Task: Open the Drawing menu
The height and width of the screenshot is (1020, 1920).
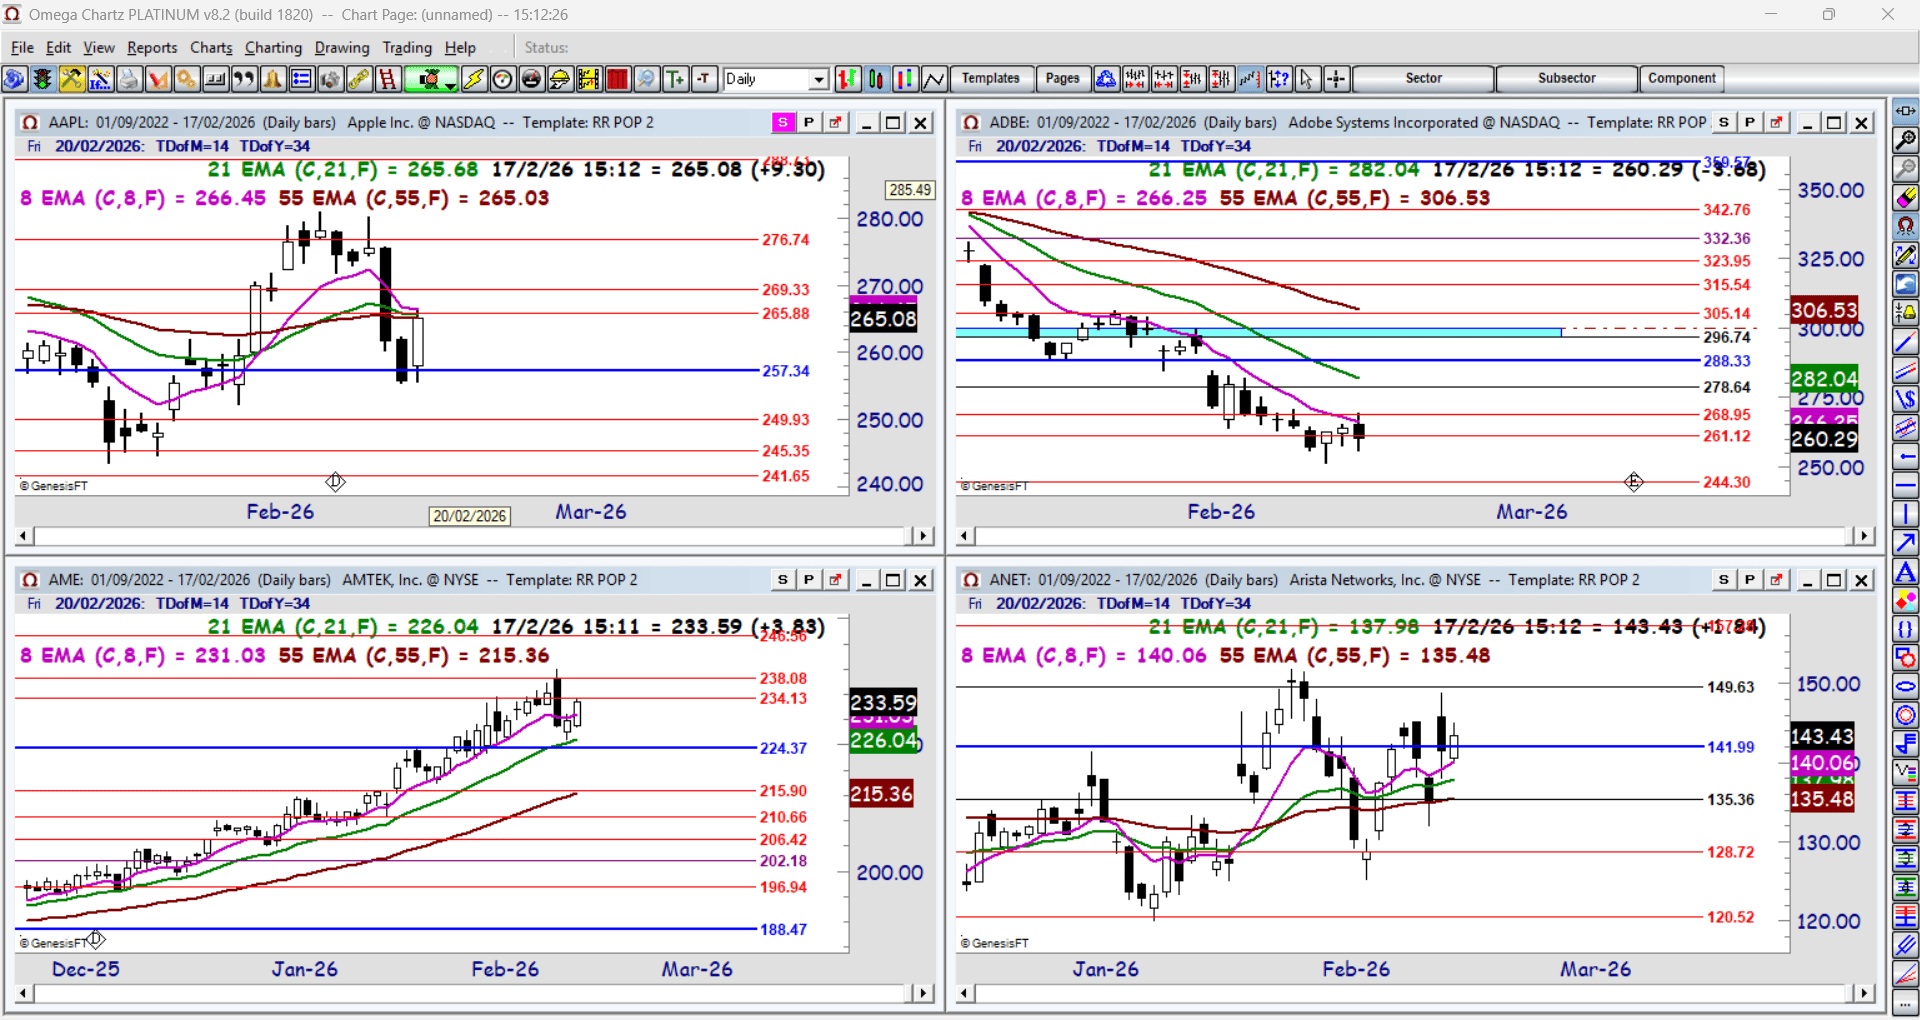Action: pos(342,47)
